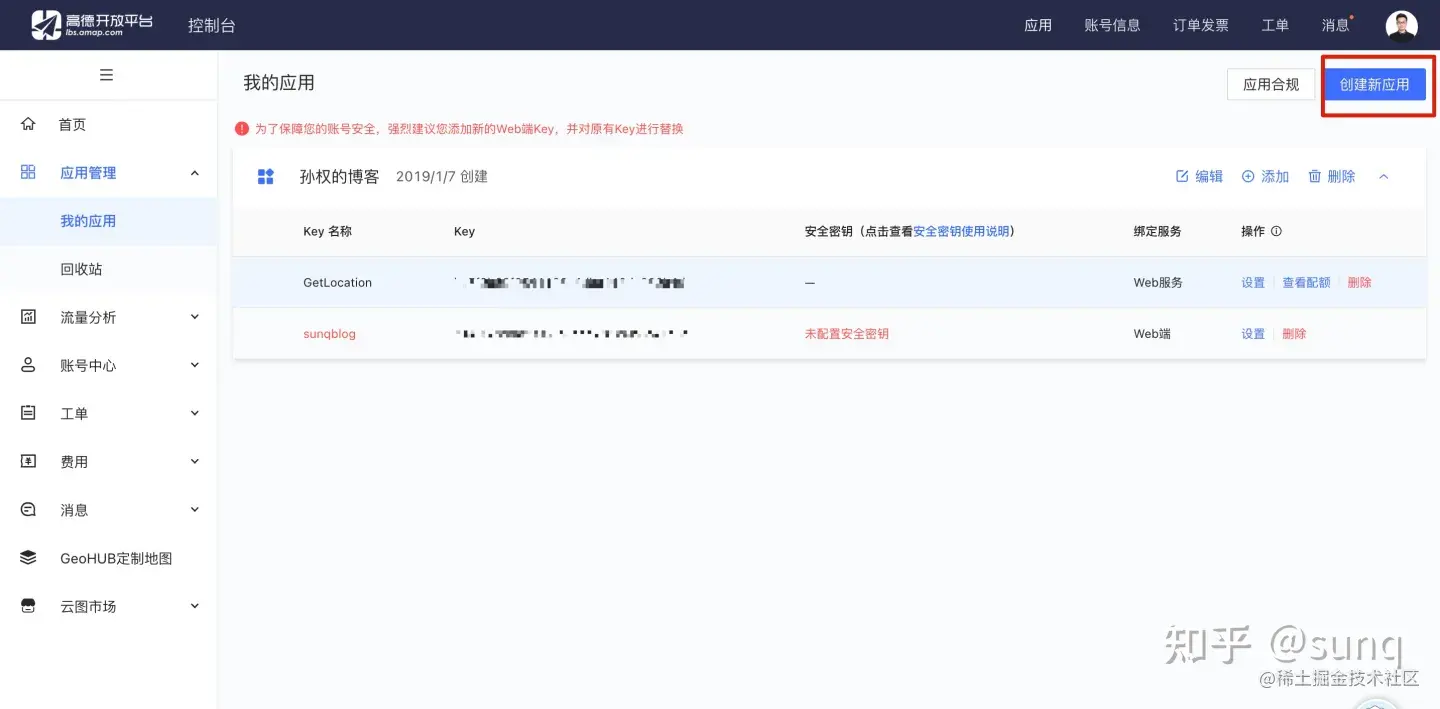Select 我的应用 in sidebar
Screen dimensions: 1440x709
[x=88, y=221]
